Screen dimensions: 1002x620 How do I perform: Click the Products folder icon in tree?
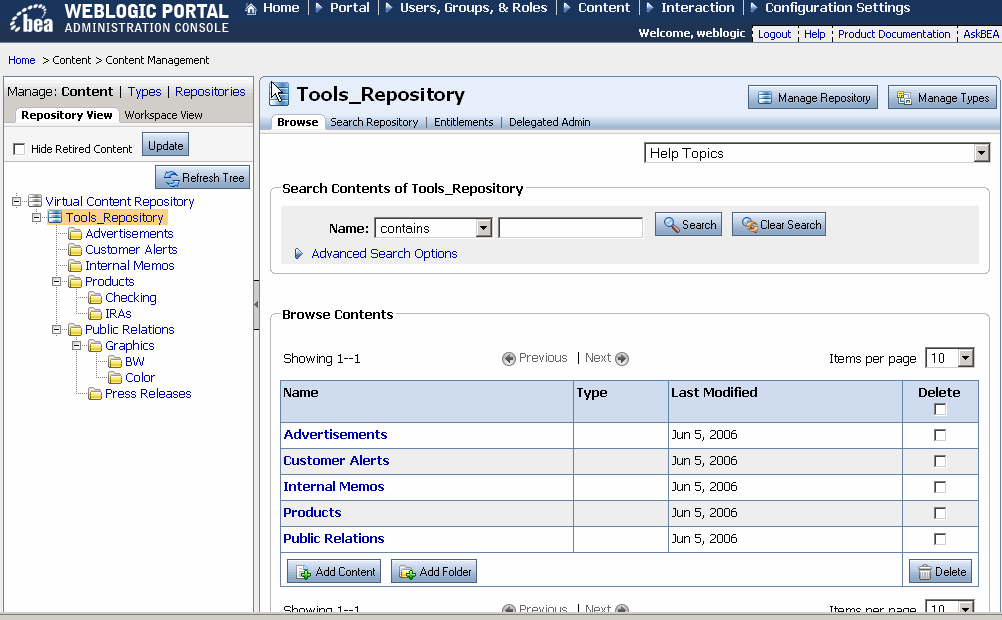tap(75, 282)
